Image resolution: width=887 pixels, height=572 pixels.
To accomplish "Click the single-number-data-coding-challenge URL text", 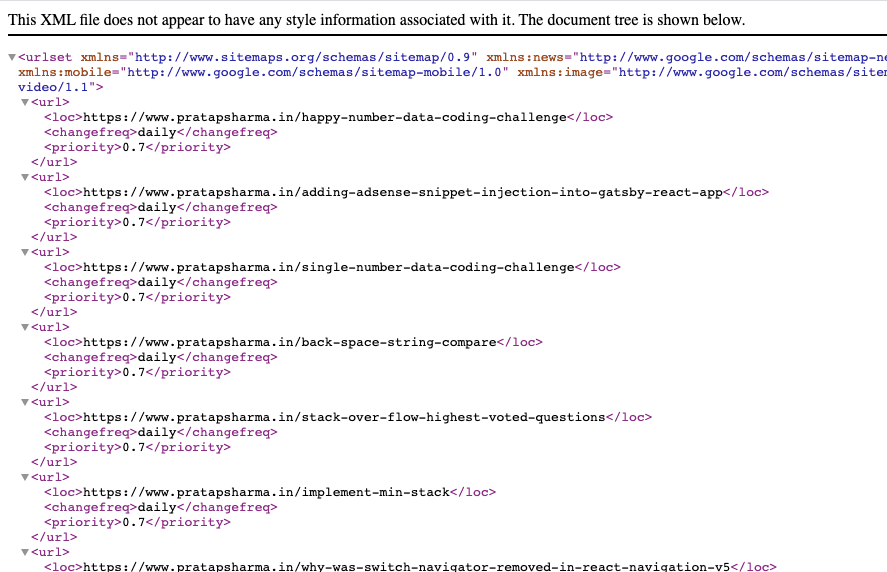I will [329, 267].
